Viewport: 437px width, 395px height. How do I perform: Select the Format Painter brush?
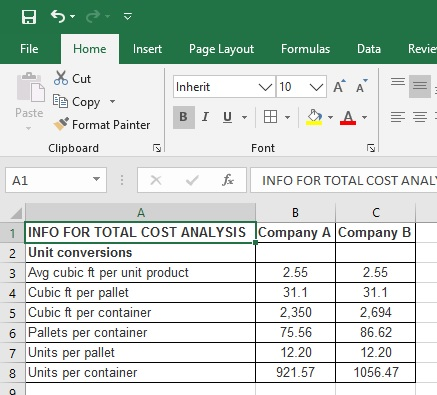click(61, 124)
